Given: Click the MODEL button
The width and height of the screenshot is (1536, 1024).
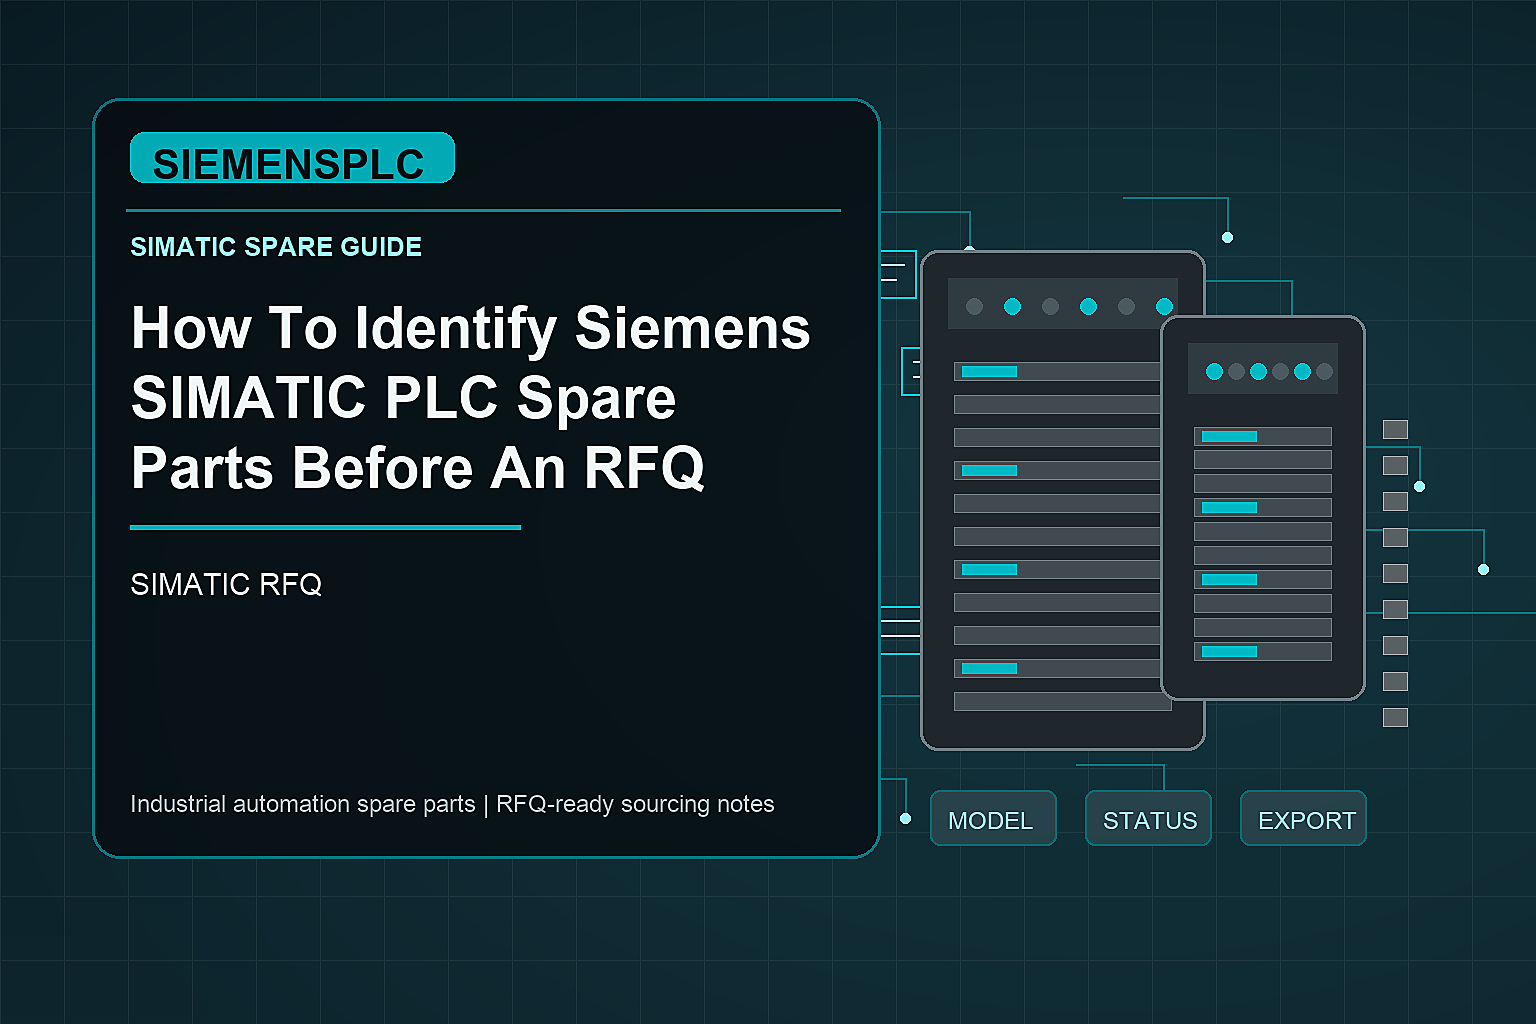Looking at the screenshot, I should tap(993, 818).
